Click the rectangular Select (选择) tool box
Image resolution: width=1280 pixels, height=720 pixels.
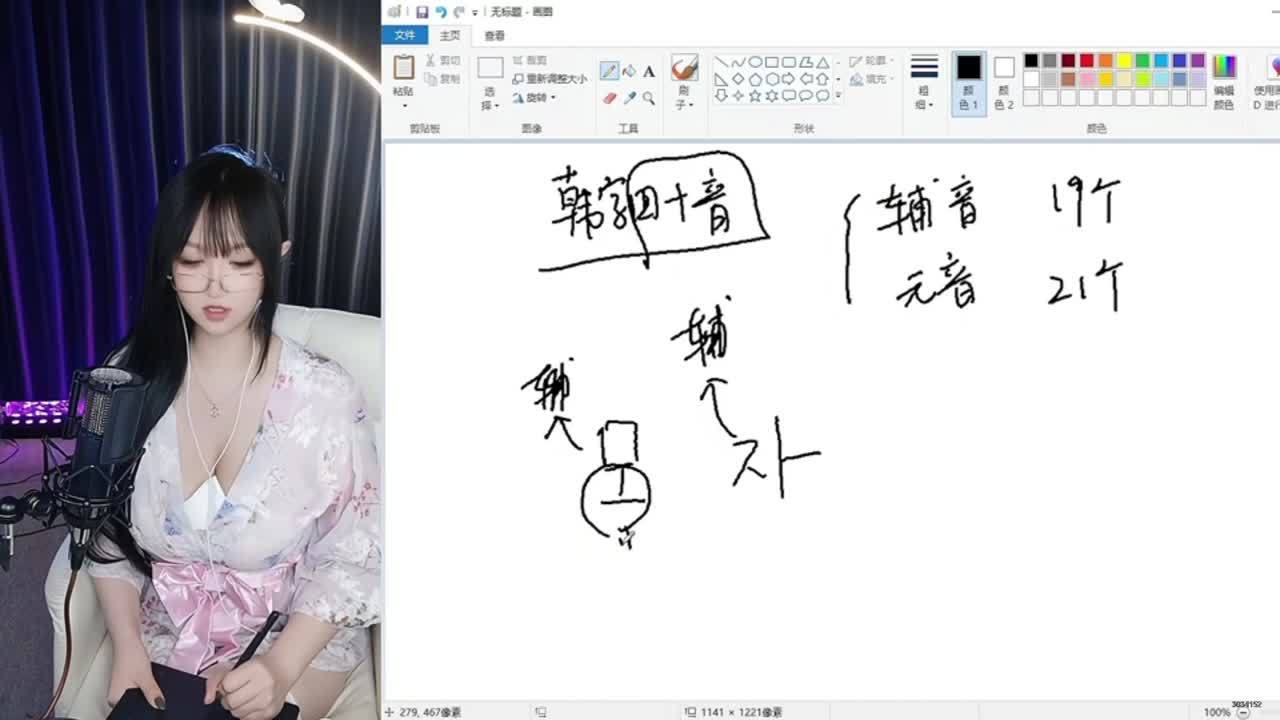pos(490,68)
